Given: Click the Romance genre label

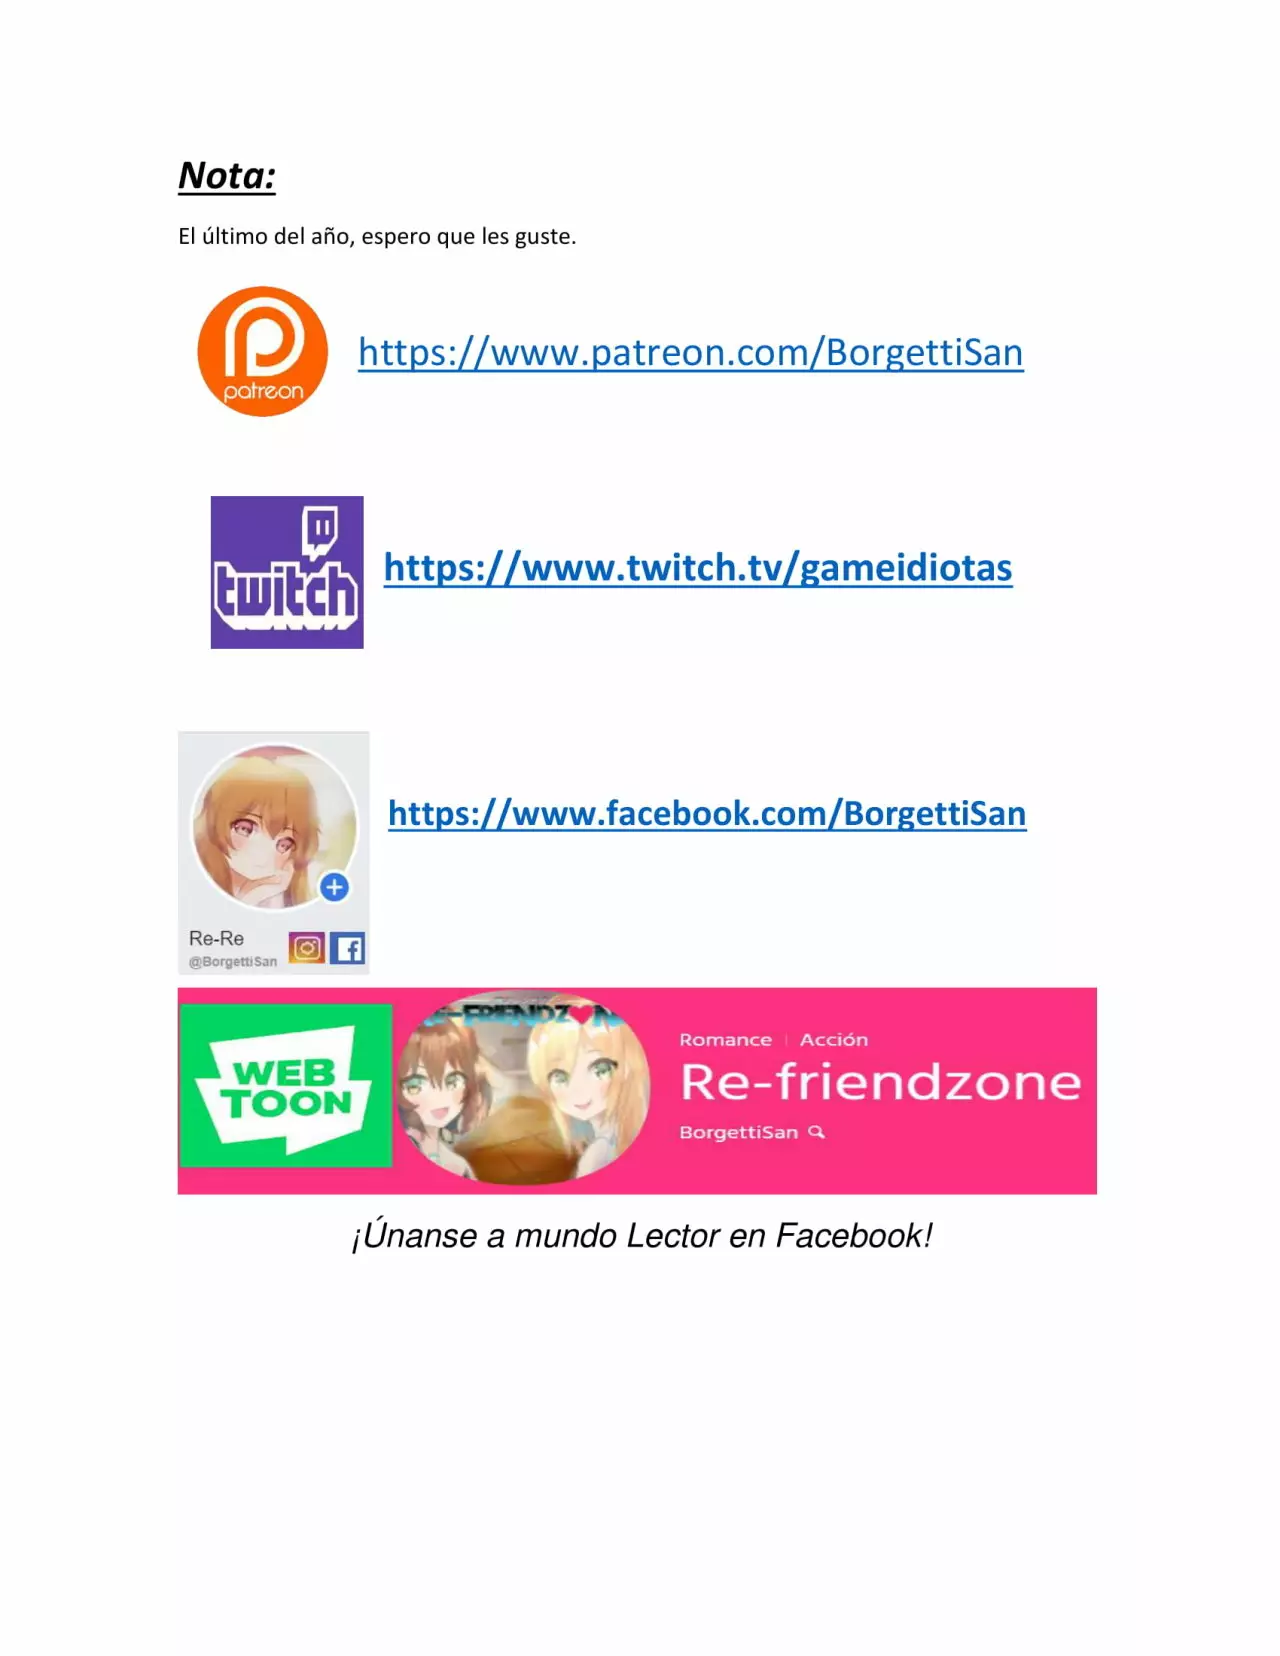Looking at the screenshot, I should (725, 1040).
